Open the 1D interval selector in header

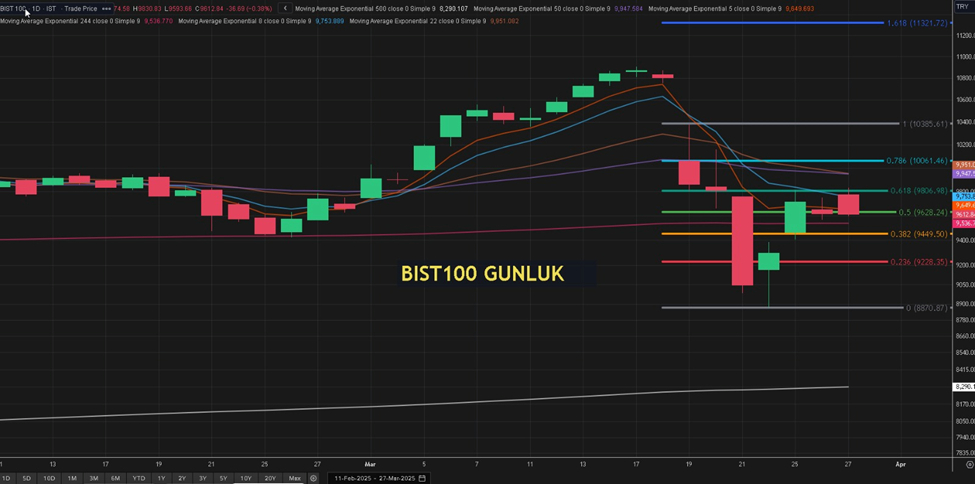click(36, 8)
